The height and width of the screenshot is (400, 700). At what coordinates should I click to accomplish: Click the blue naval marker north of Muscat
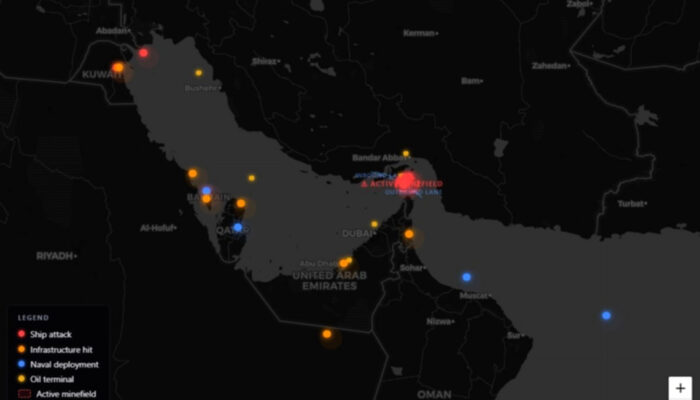click(467, 277)
